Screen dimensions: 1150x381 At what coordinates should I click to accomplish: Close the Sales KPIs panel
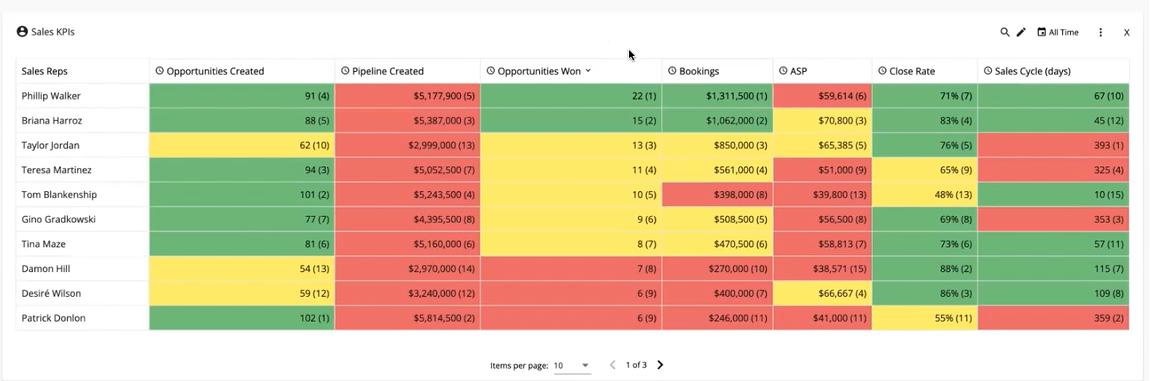1127,32
